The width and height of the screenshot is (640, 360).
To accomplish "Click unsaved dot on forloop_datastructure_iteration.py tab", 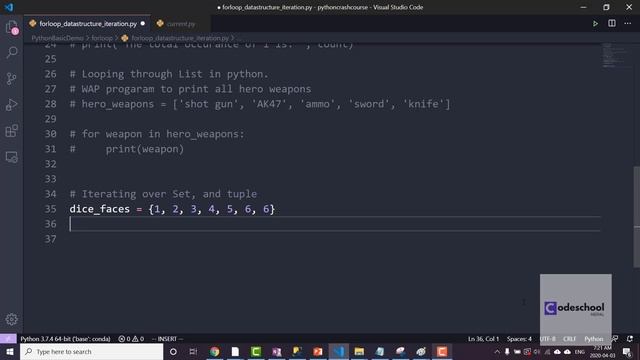I will click(142, 24).
